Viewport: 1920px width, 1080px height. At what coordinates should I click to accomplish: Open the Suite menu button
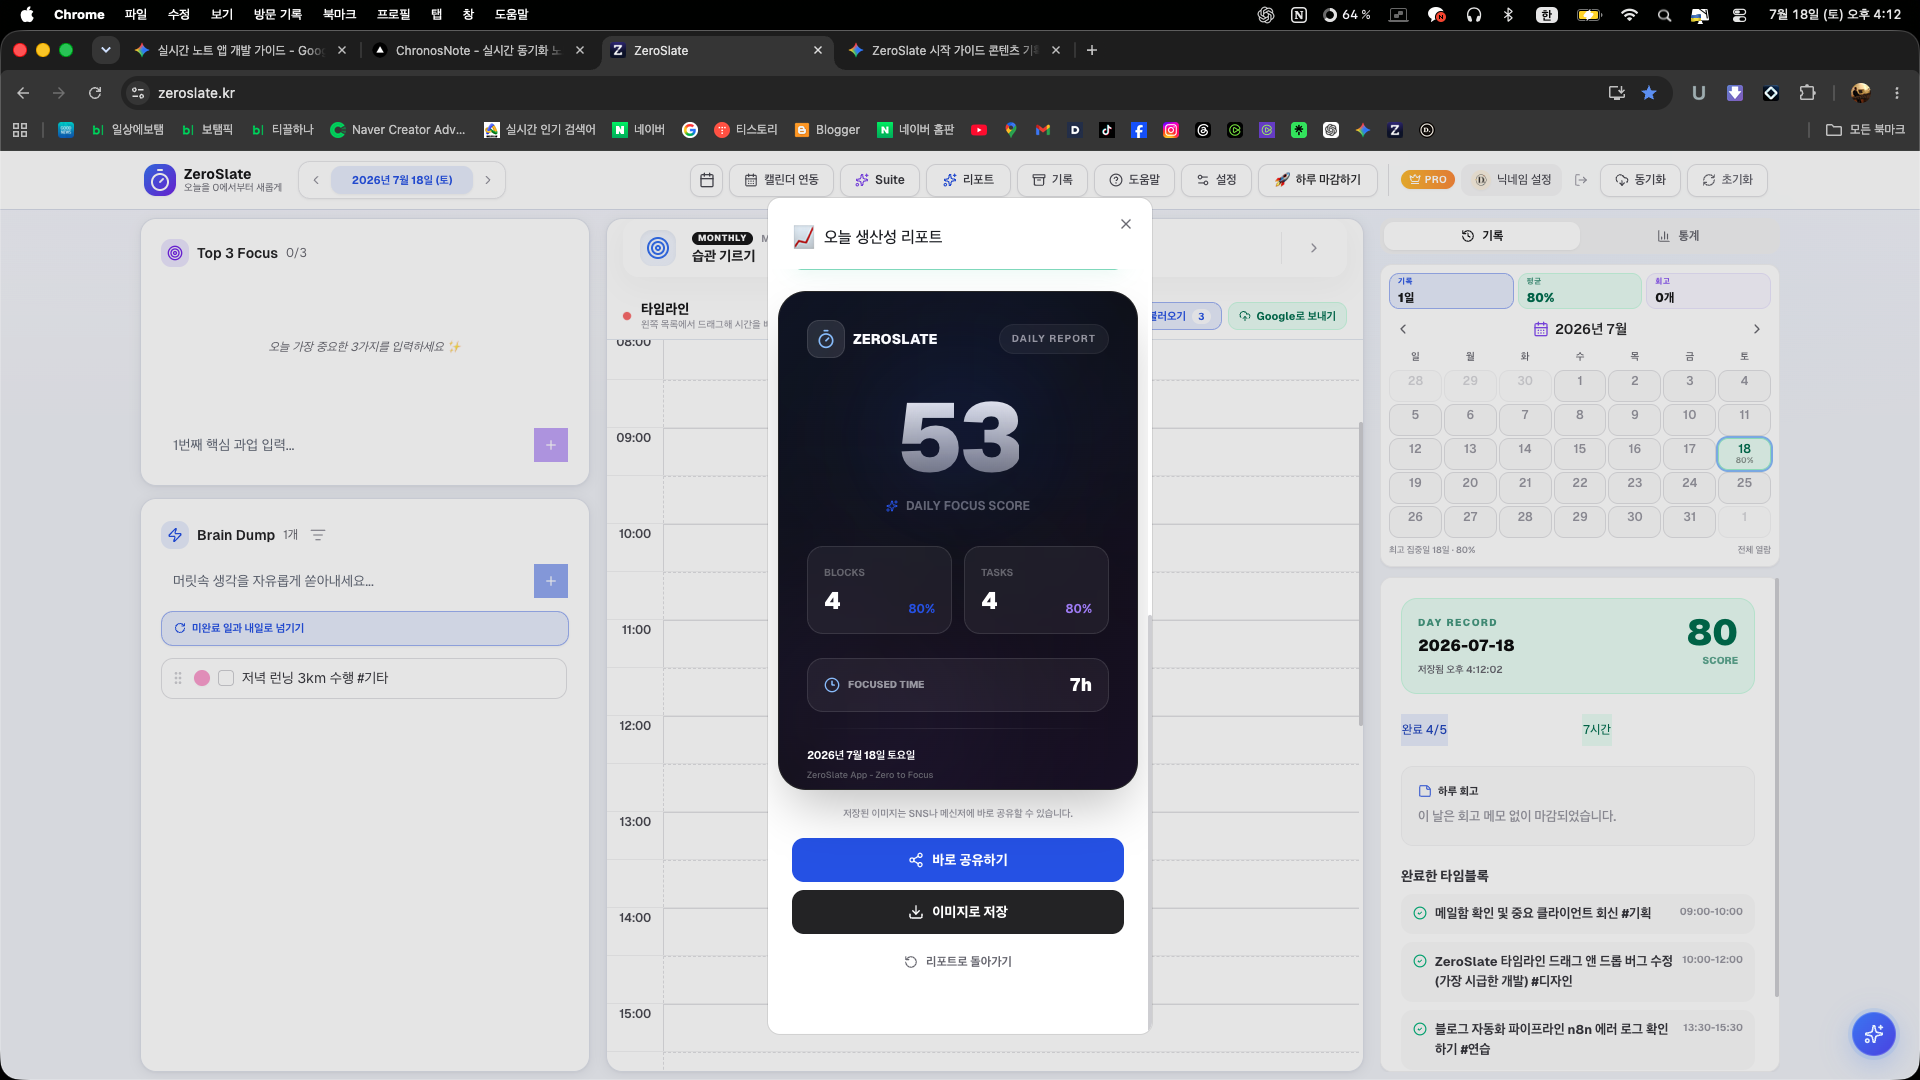coord(880,180)
